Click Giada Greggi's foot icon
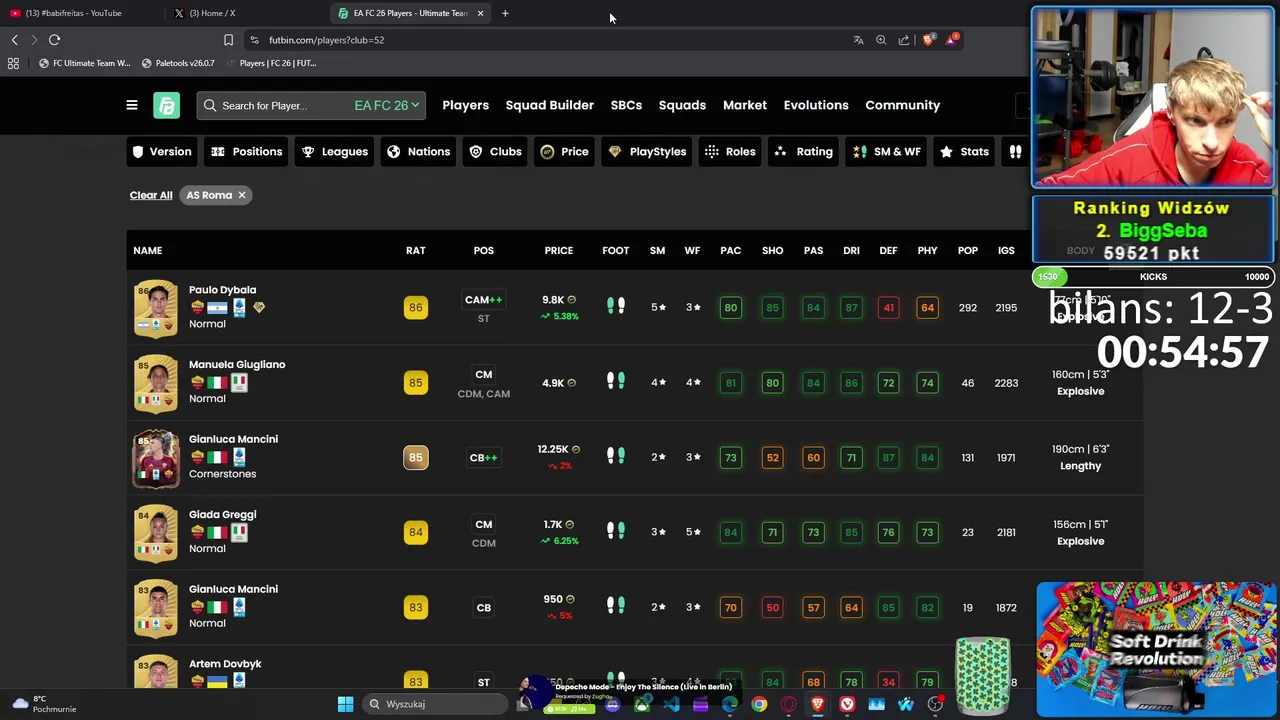 [x=616, y=531]
